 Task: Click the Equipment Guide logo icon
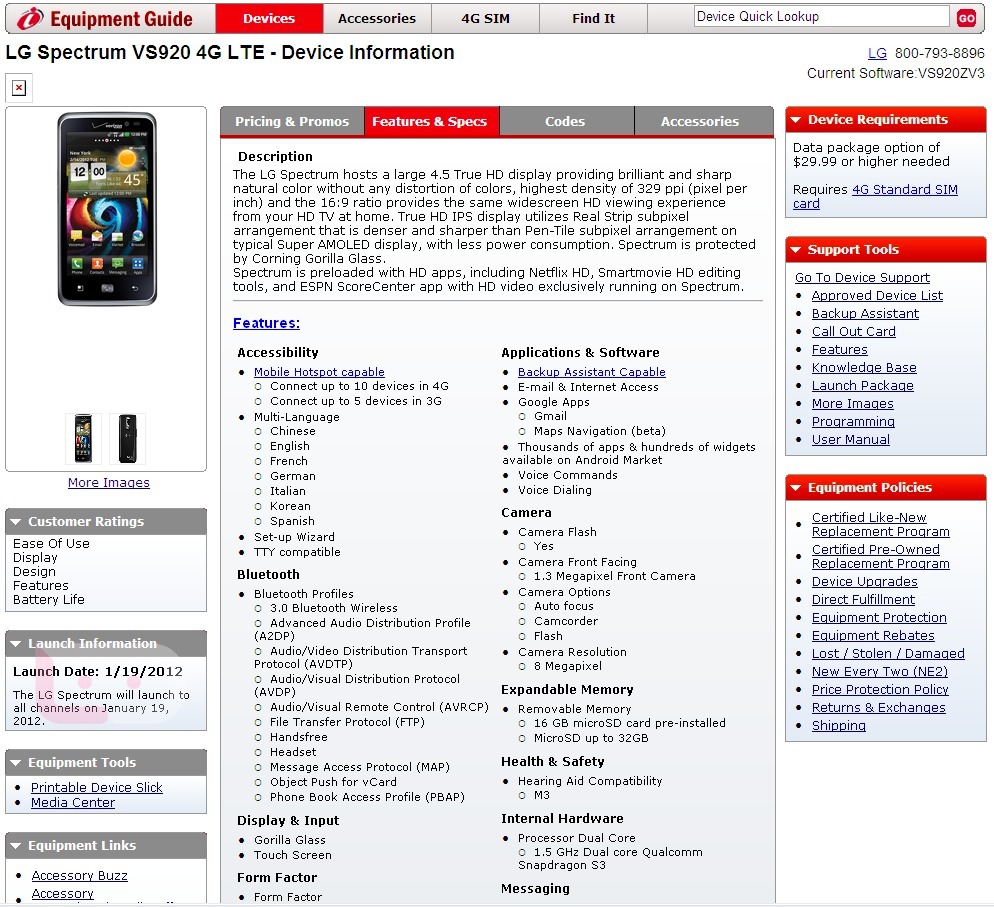click(30, 19)
